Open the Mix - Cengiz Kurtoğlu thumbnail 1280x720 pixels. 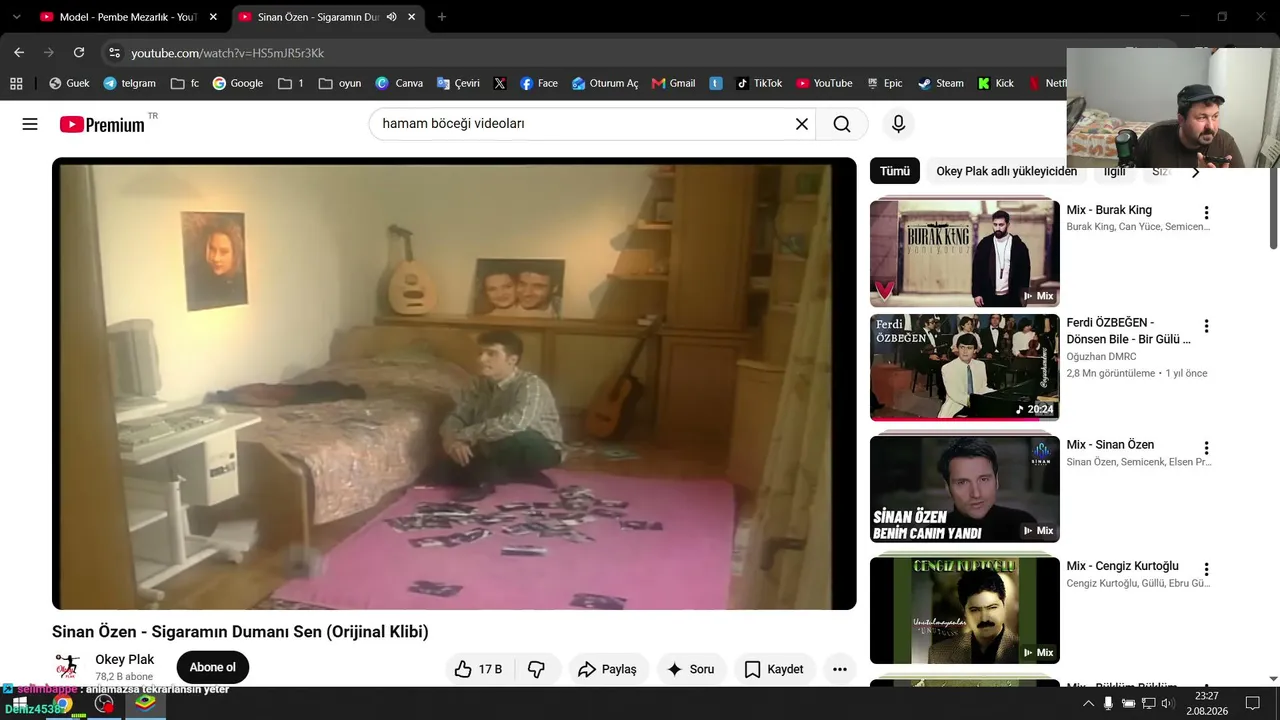[x=965, y=610]
